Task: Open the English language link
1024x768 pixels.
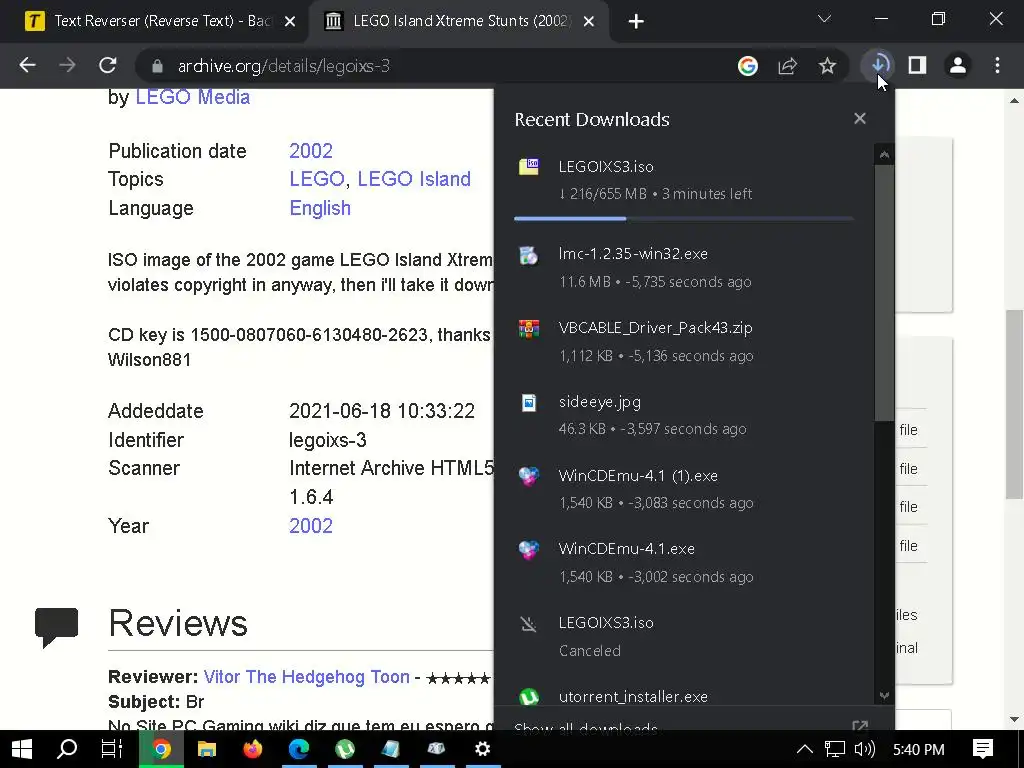Action: click(x=320, y=208)
